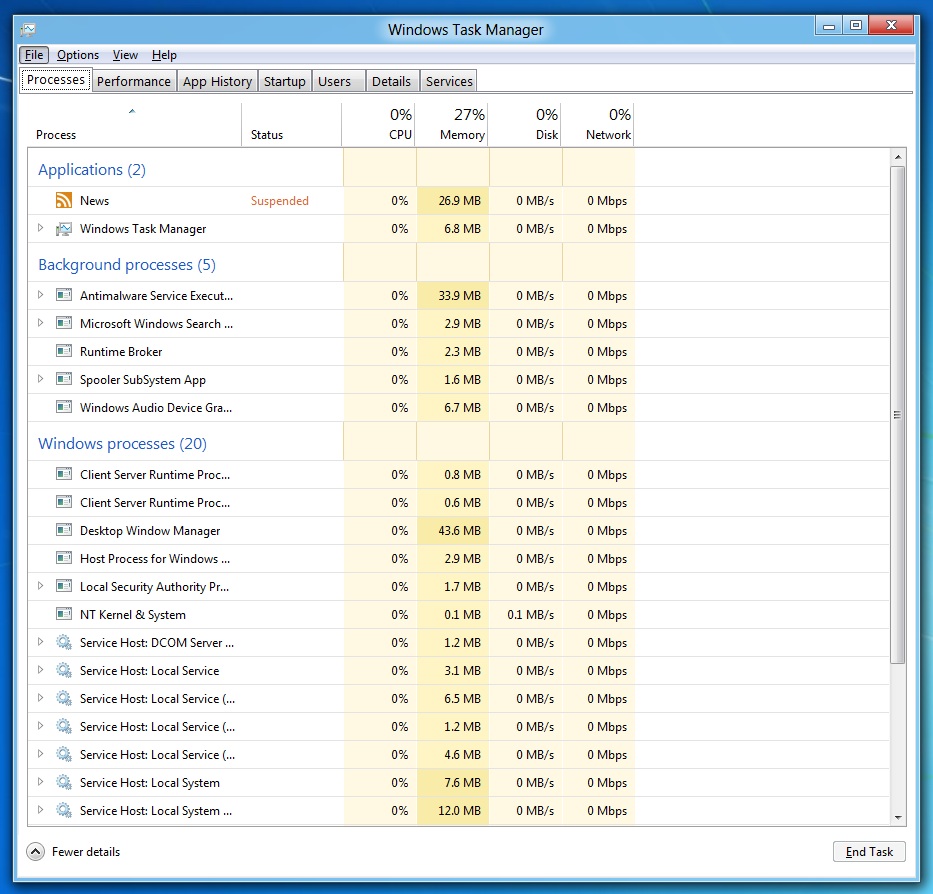Select the Processes tab
933x894 pixels.
(x=56, y=80)
